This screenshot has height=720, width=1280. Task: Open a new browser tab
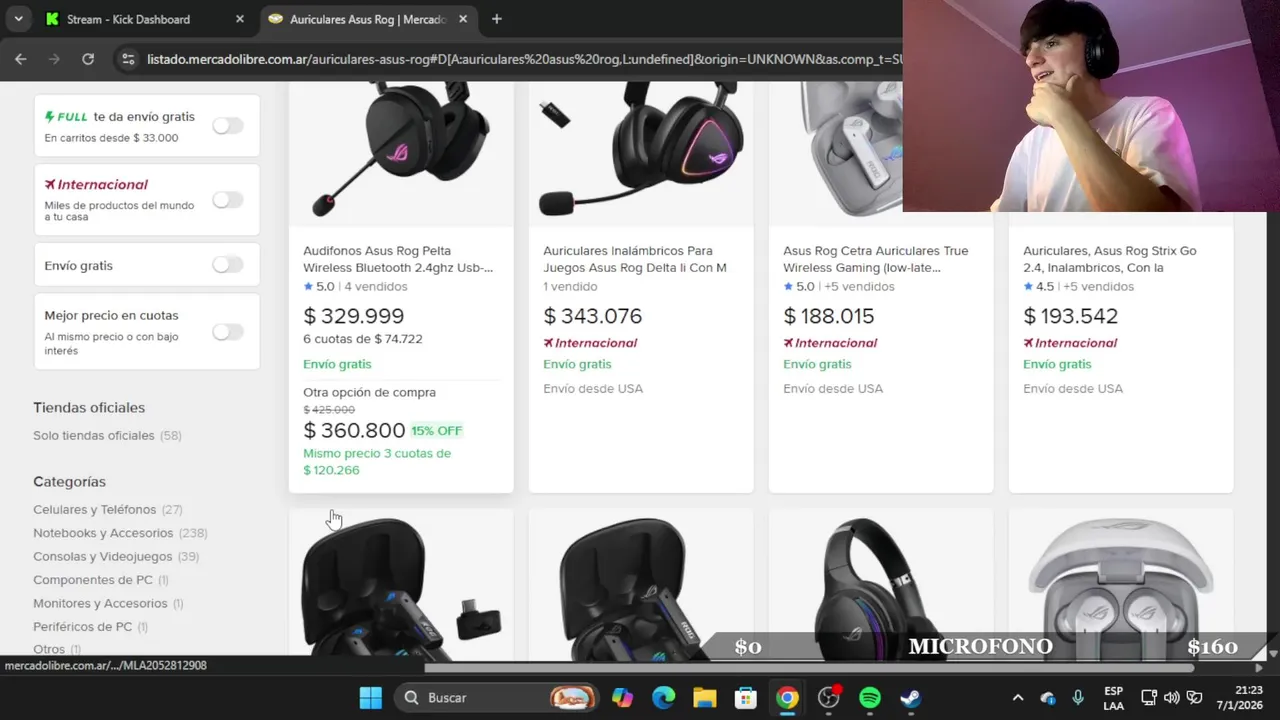tap(496, 19)
